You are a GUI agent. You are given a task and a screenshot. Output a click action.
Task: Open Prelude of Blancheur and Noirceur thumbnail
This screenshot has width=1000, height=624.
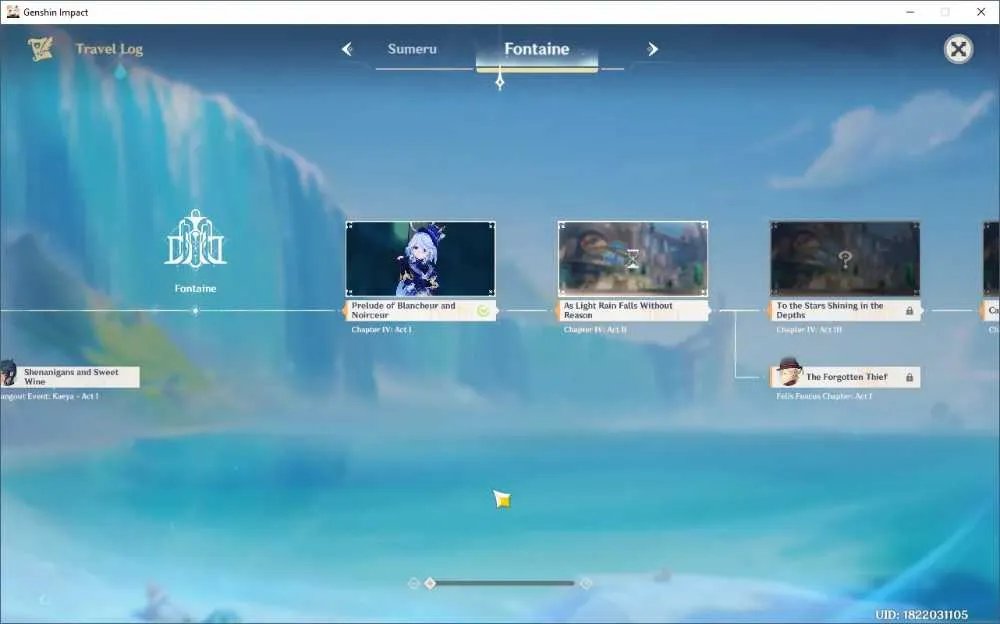coord(420,258)
